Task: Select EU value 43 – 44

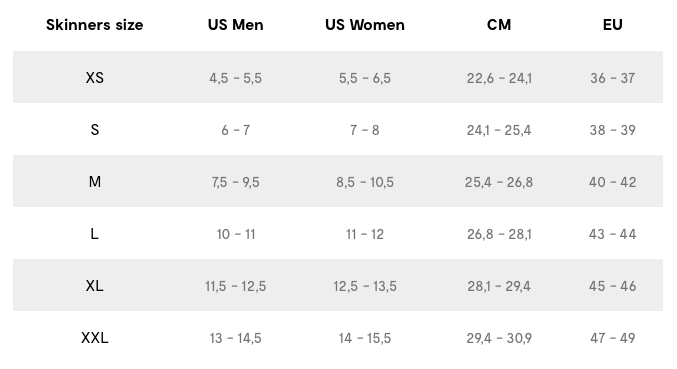Action: (x=613, y=234)
